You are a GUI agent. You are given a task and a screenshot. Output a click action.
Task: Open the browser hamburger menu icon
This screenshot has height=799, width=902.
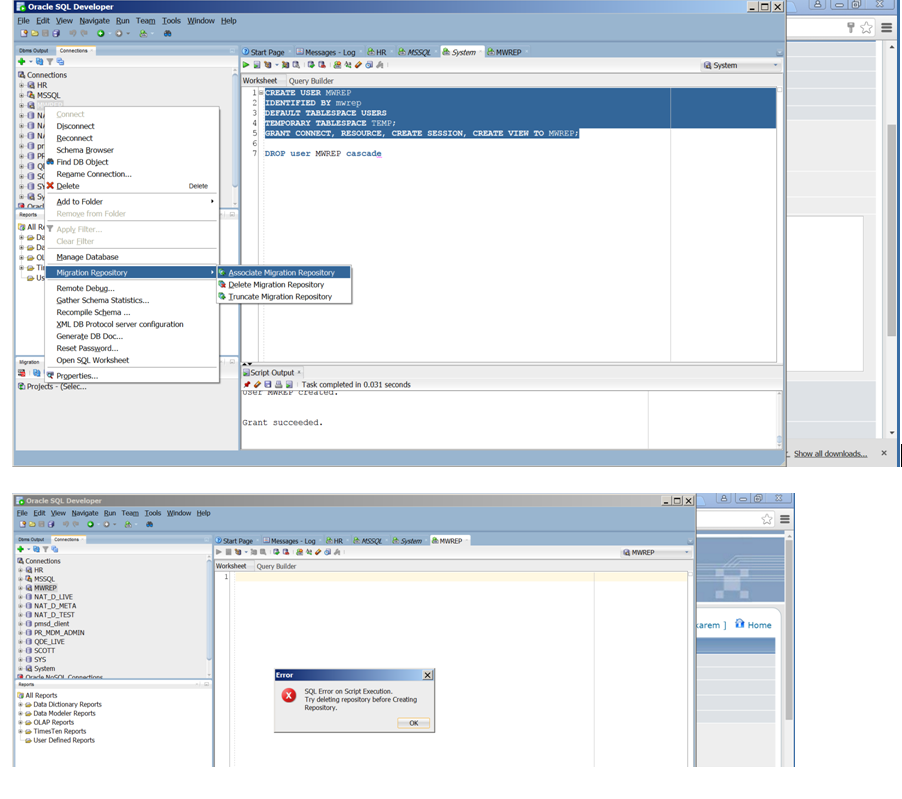coord(887,28)
